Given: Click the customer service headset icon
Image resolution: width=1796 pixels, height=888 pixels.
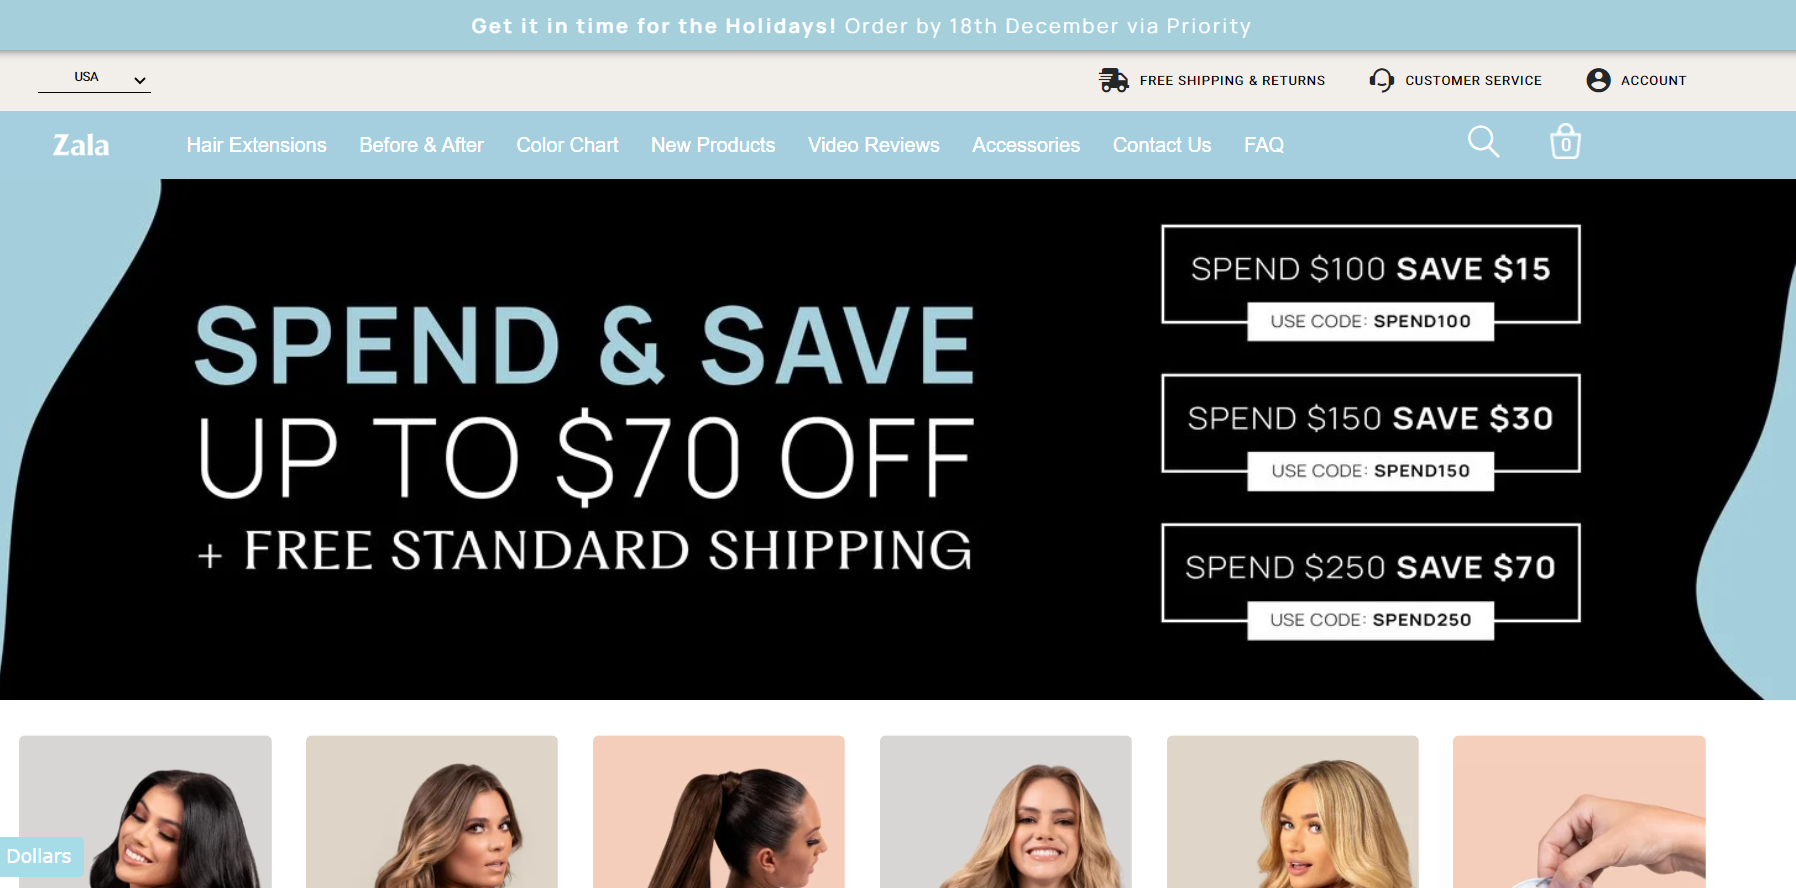Looking at the screenshot, I should click(x=1382, y=80).
